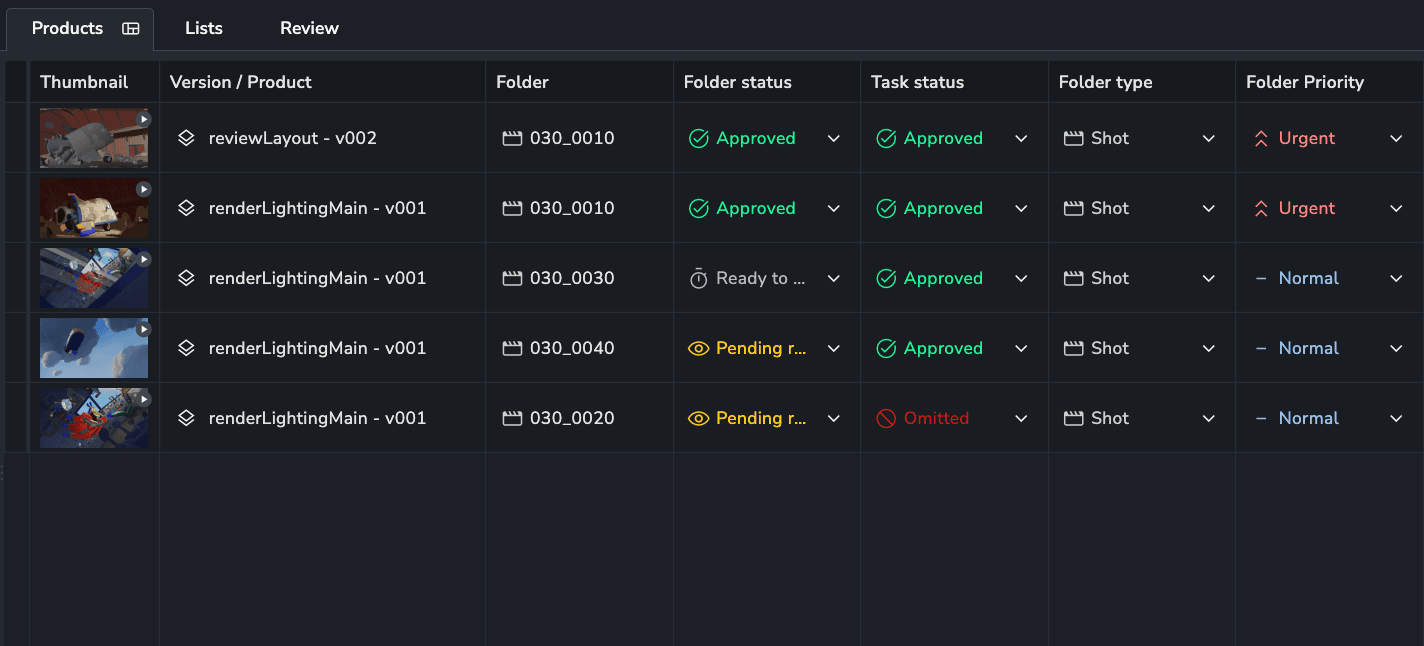The height and width of the screenshot is (646, 1424).
Task: Click the grid icon beside Products tab
Action: point(131,28)
